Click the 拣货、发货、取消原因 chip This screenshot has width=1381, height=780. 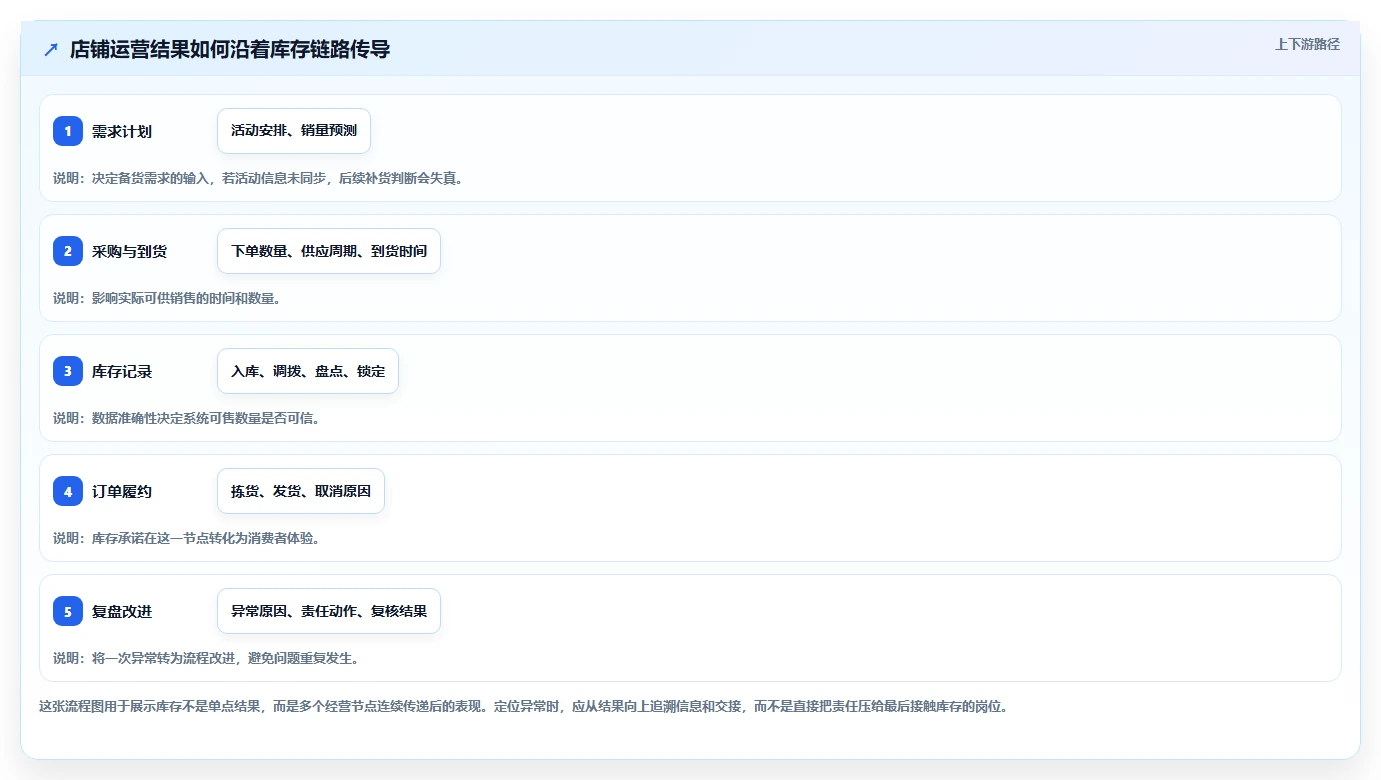tap(301, 491)
